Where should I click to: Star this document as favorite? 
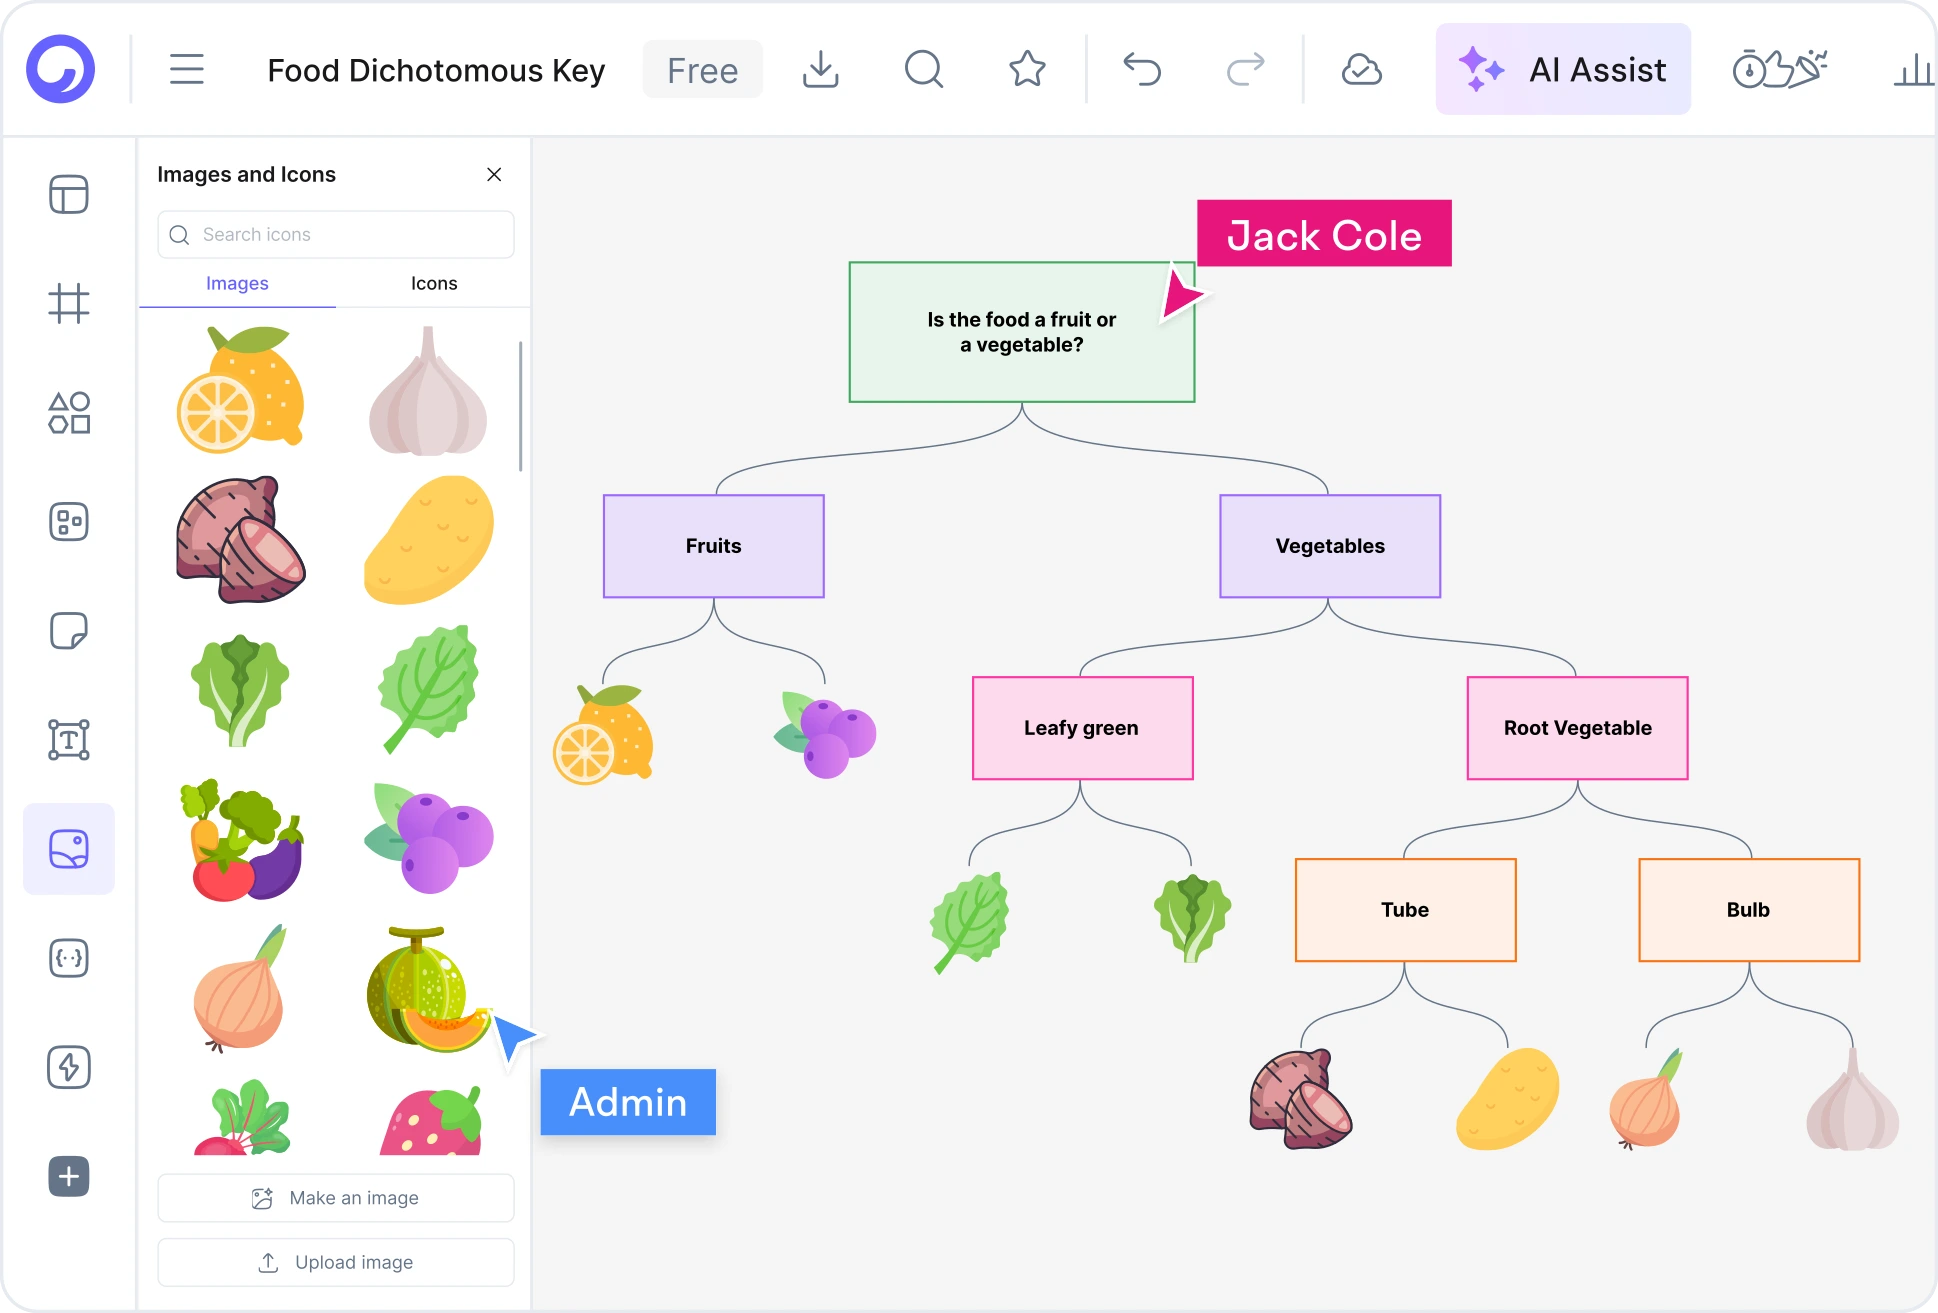[1026, 69]
